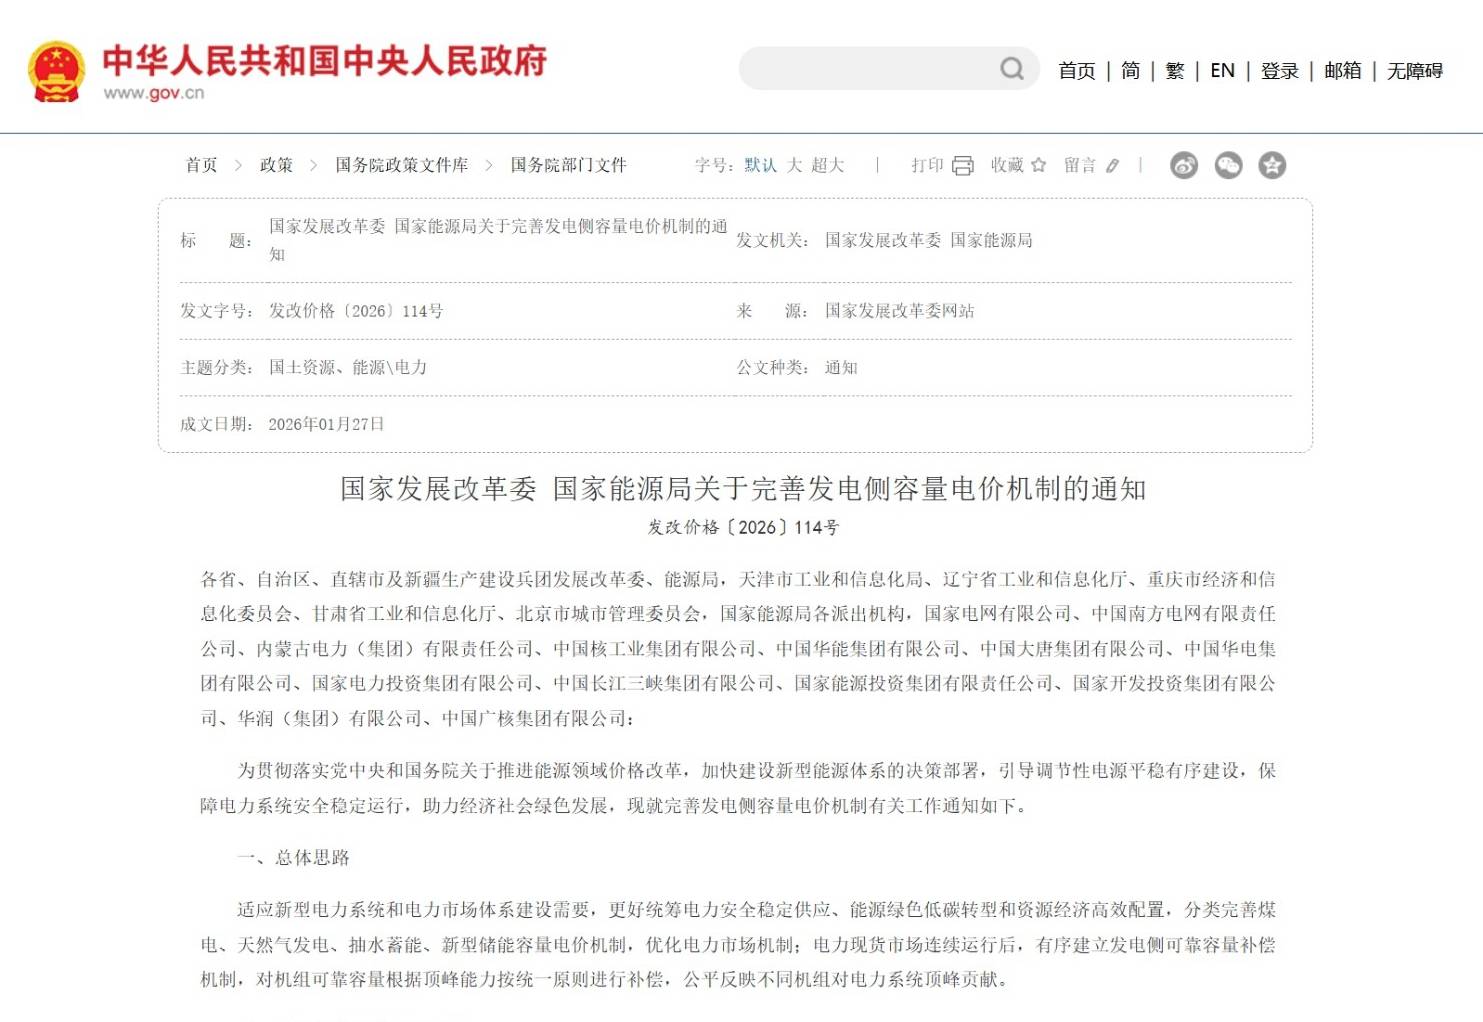Share to QQ Zone star icon
Screen dimensions: 1483x1022
(1272, 166)
